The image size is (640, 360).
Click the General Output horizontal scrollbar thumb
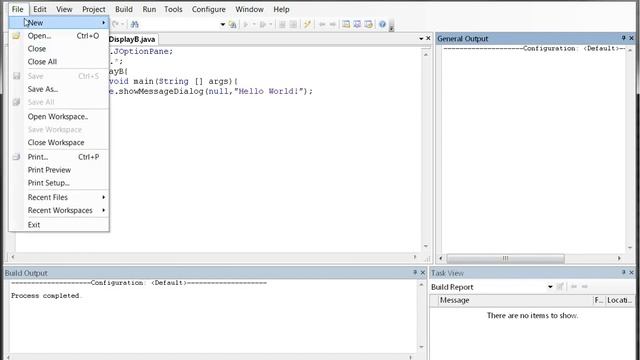[506, 258]
